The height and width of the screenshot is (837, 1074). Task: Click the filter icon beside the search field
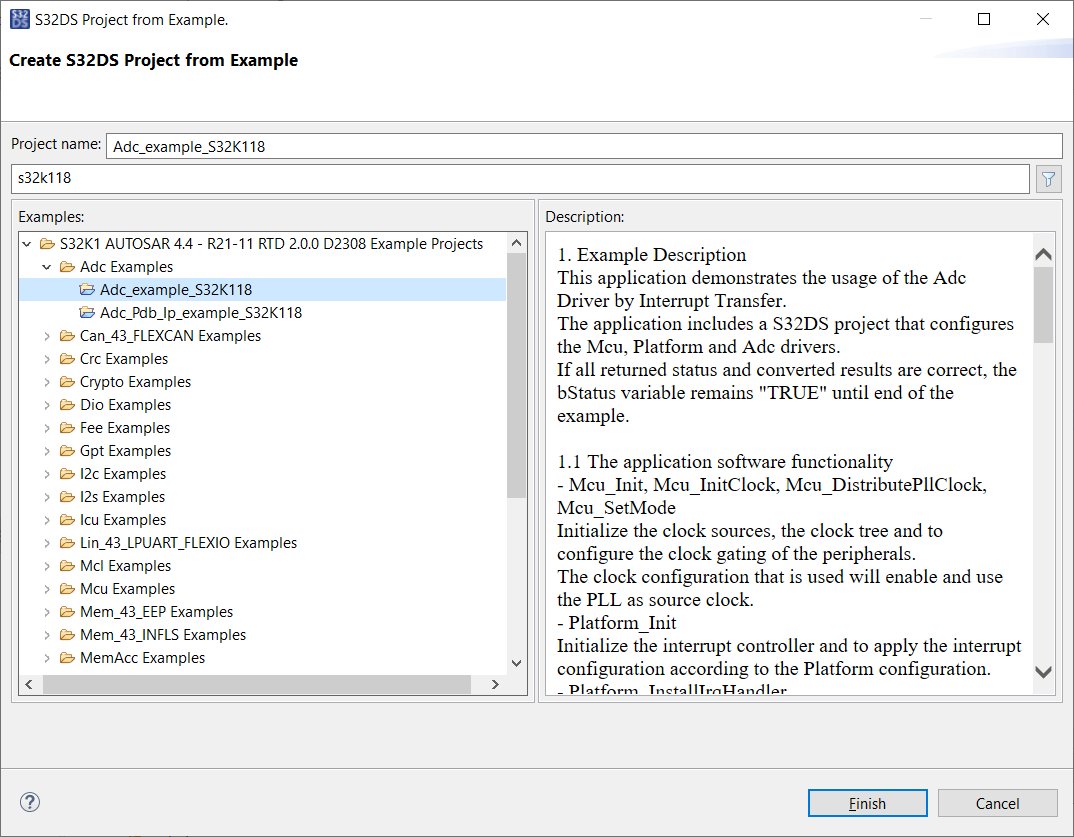pyautogui.click(x=1047, y=178)
